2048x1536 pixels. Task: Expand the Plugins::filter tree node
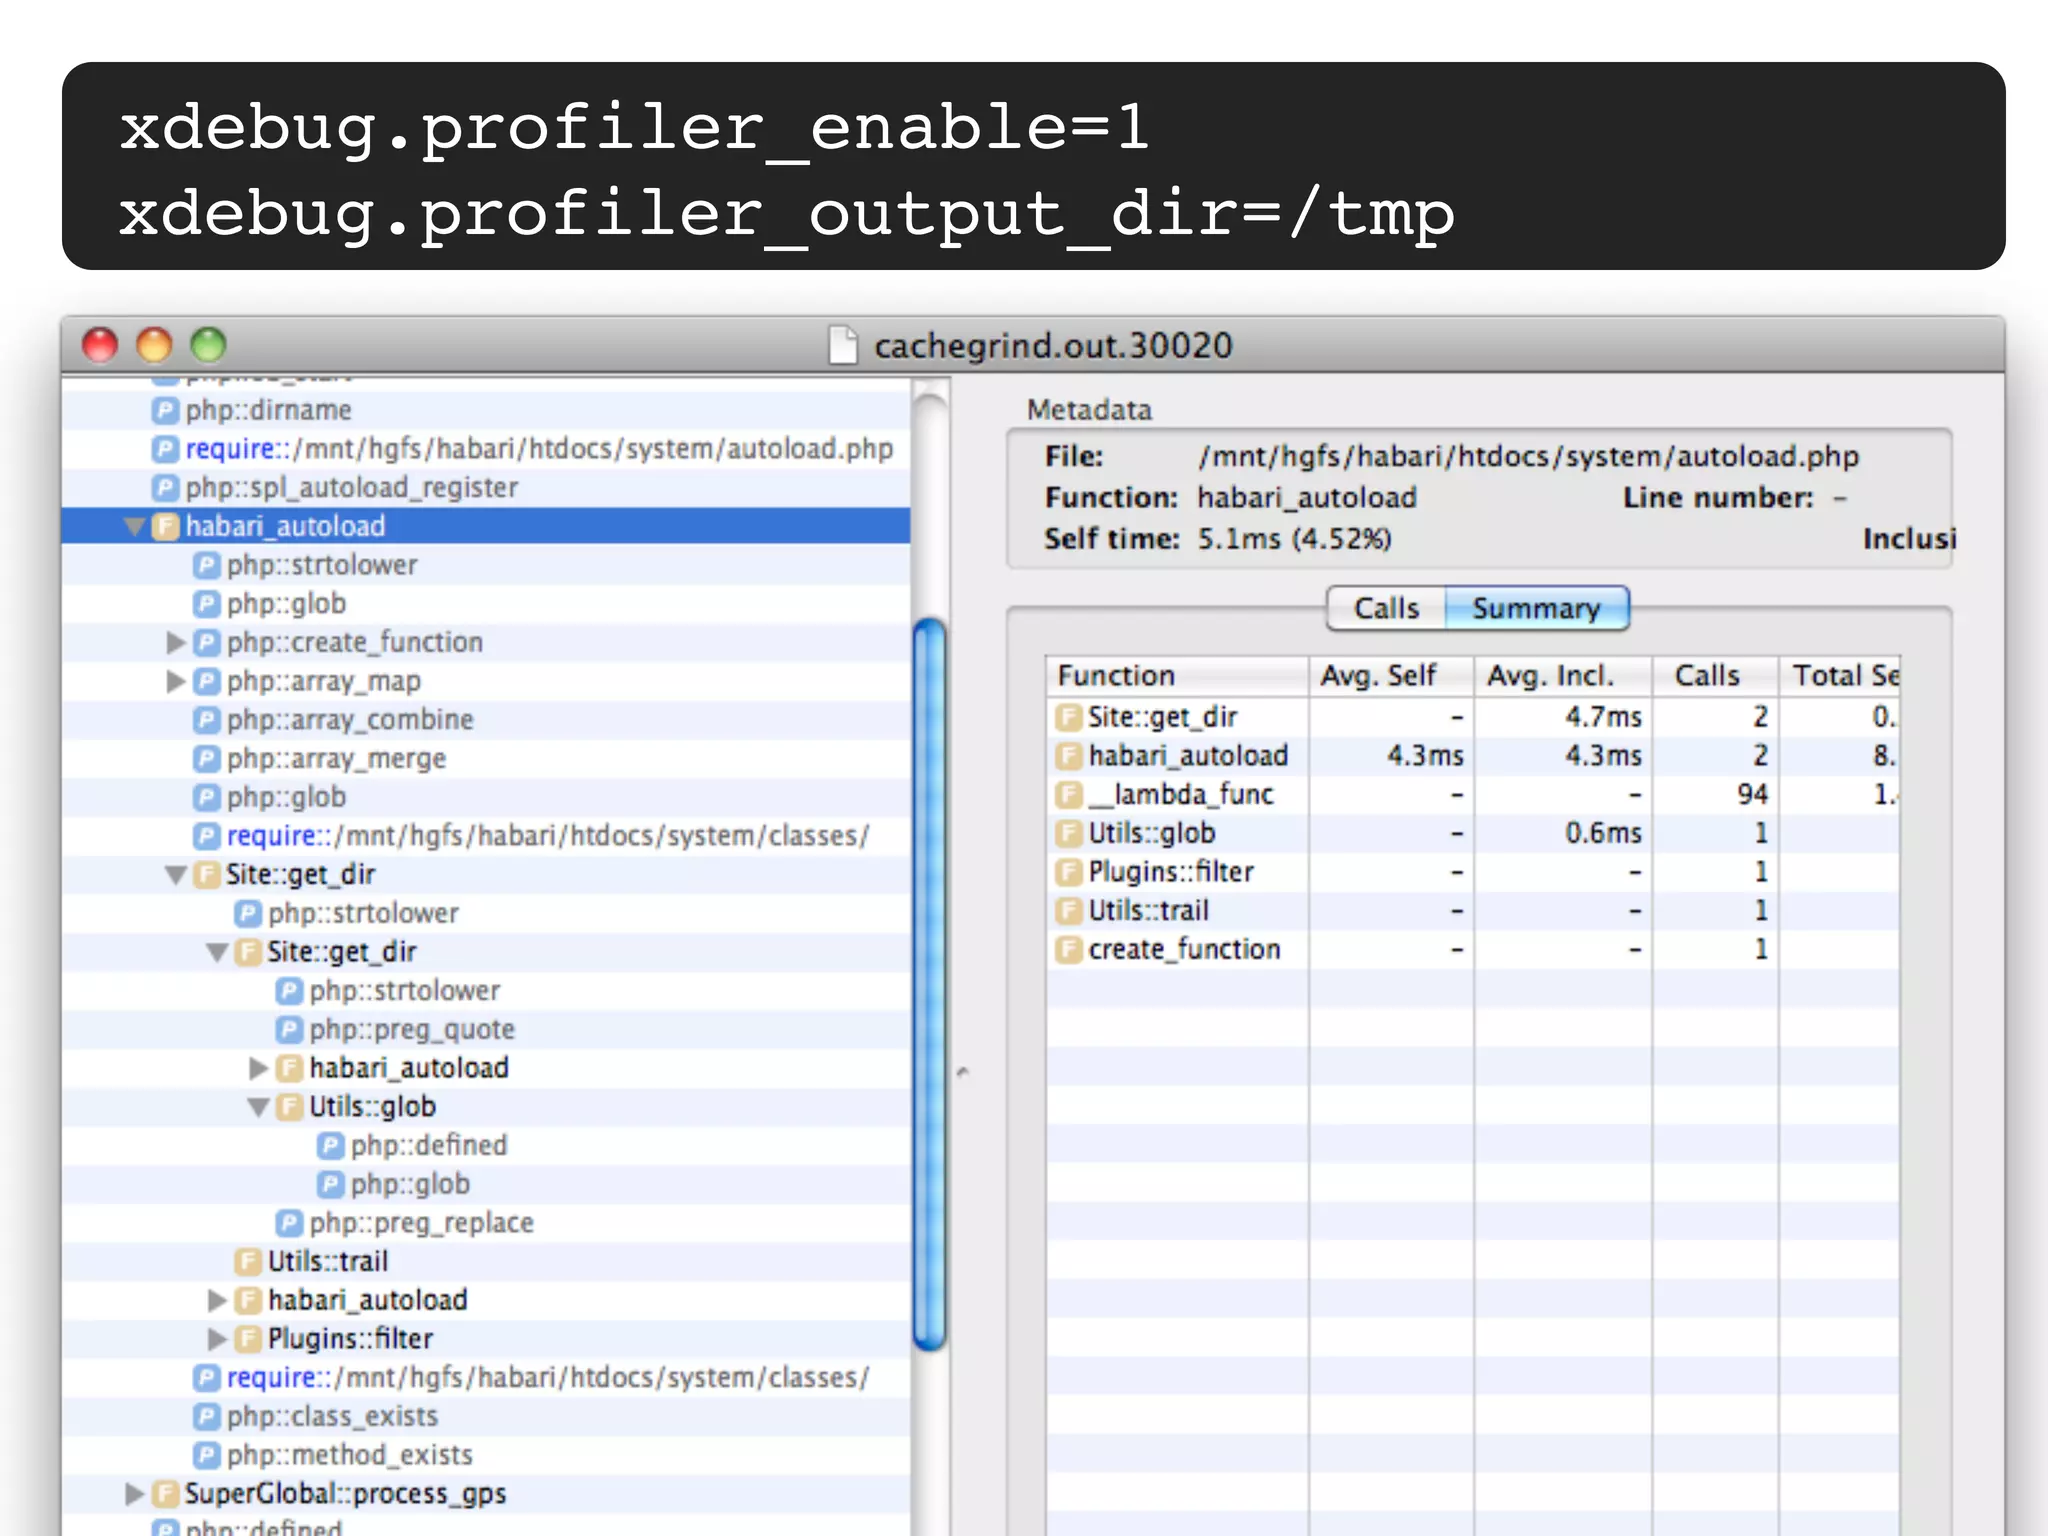click(217, 1339)
